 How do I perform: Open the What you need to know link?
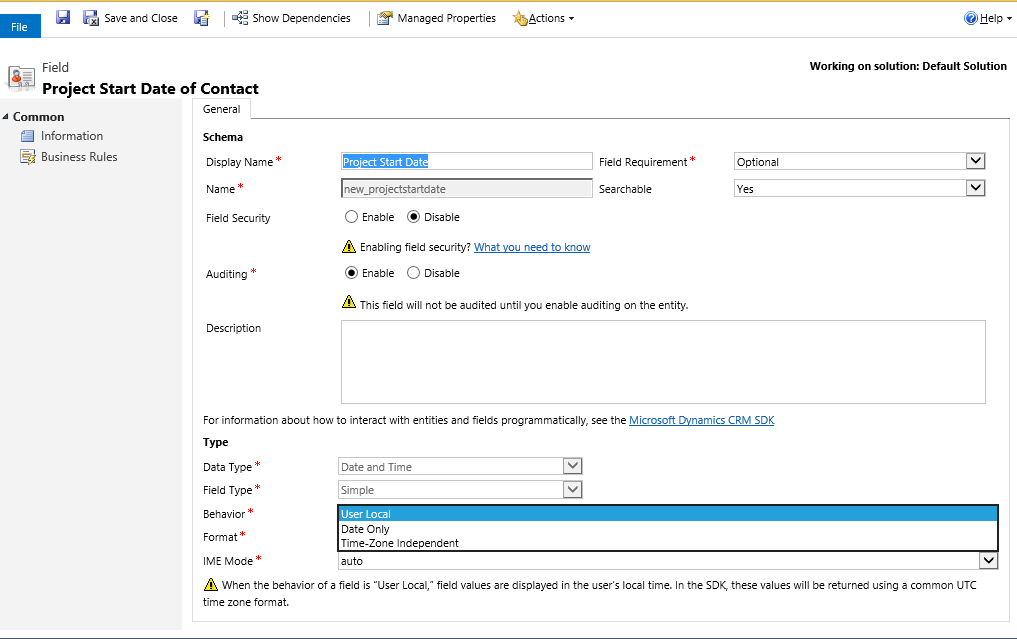coord(532,247)
